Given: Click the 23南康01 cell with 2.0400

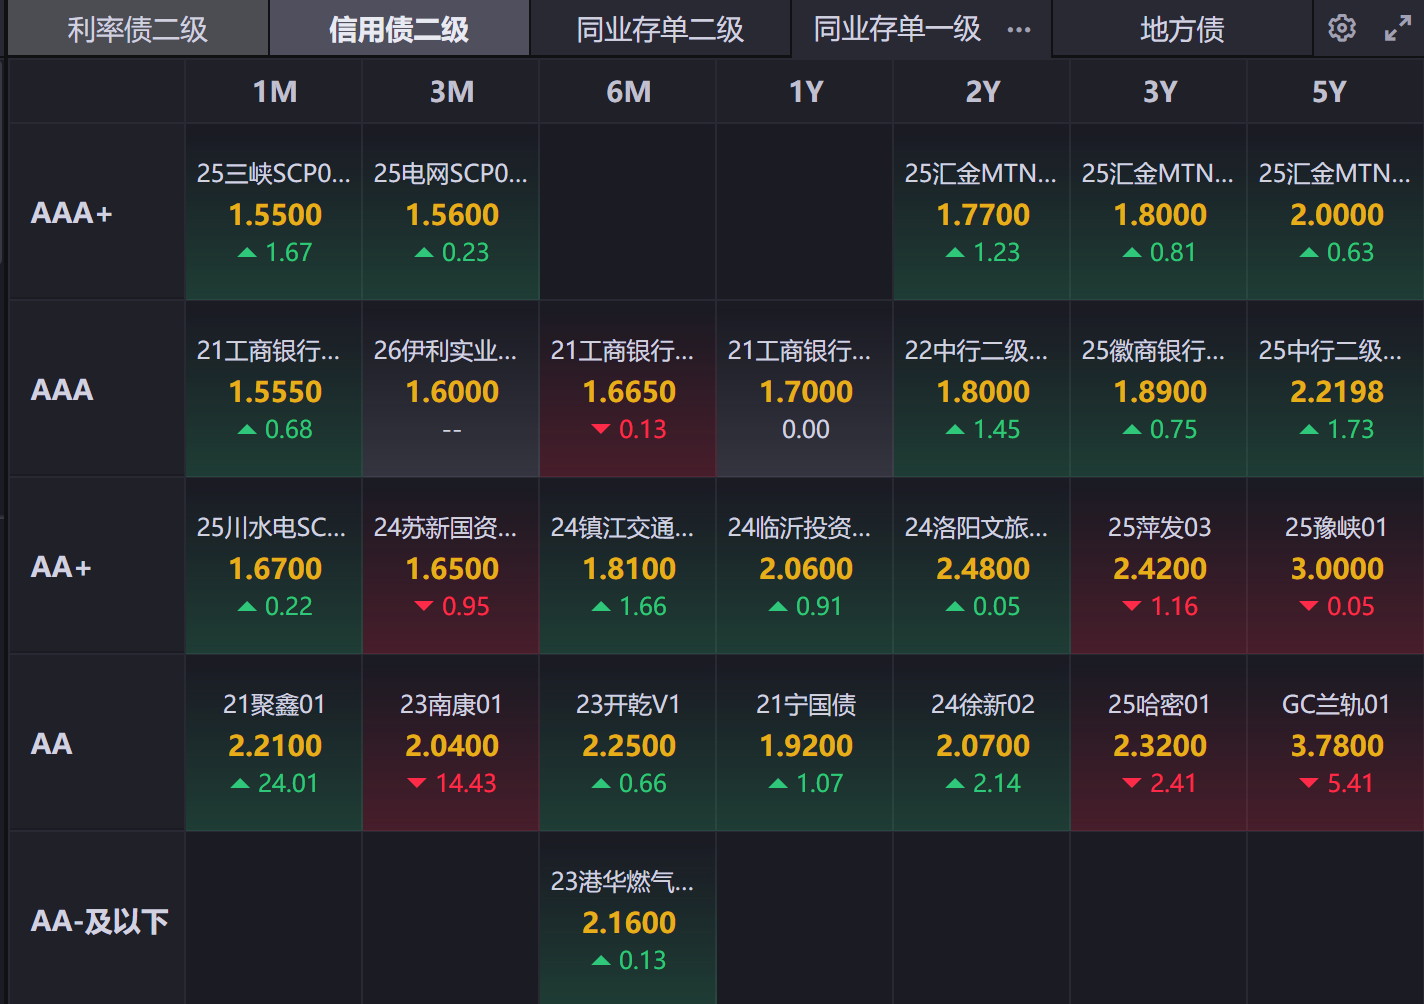Looking at the screenshot, I should tap(452, 744).
